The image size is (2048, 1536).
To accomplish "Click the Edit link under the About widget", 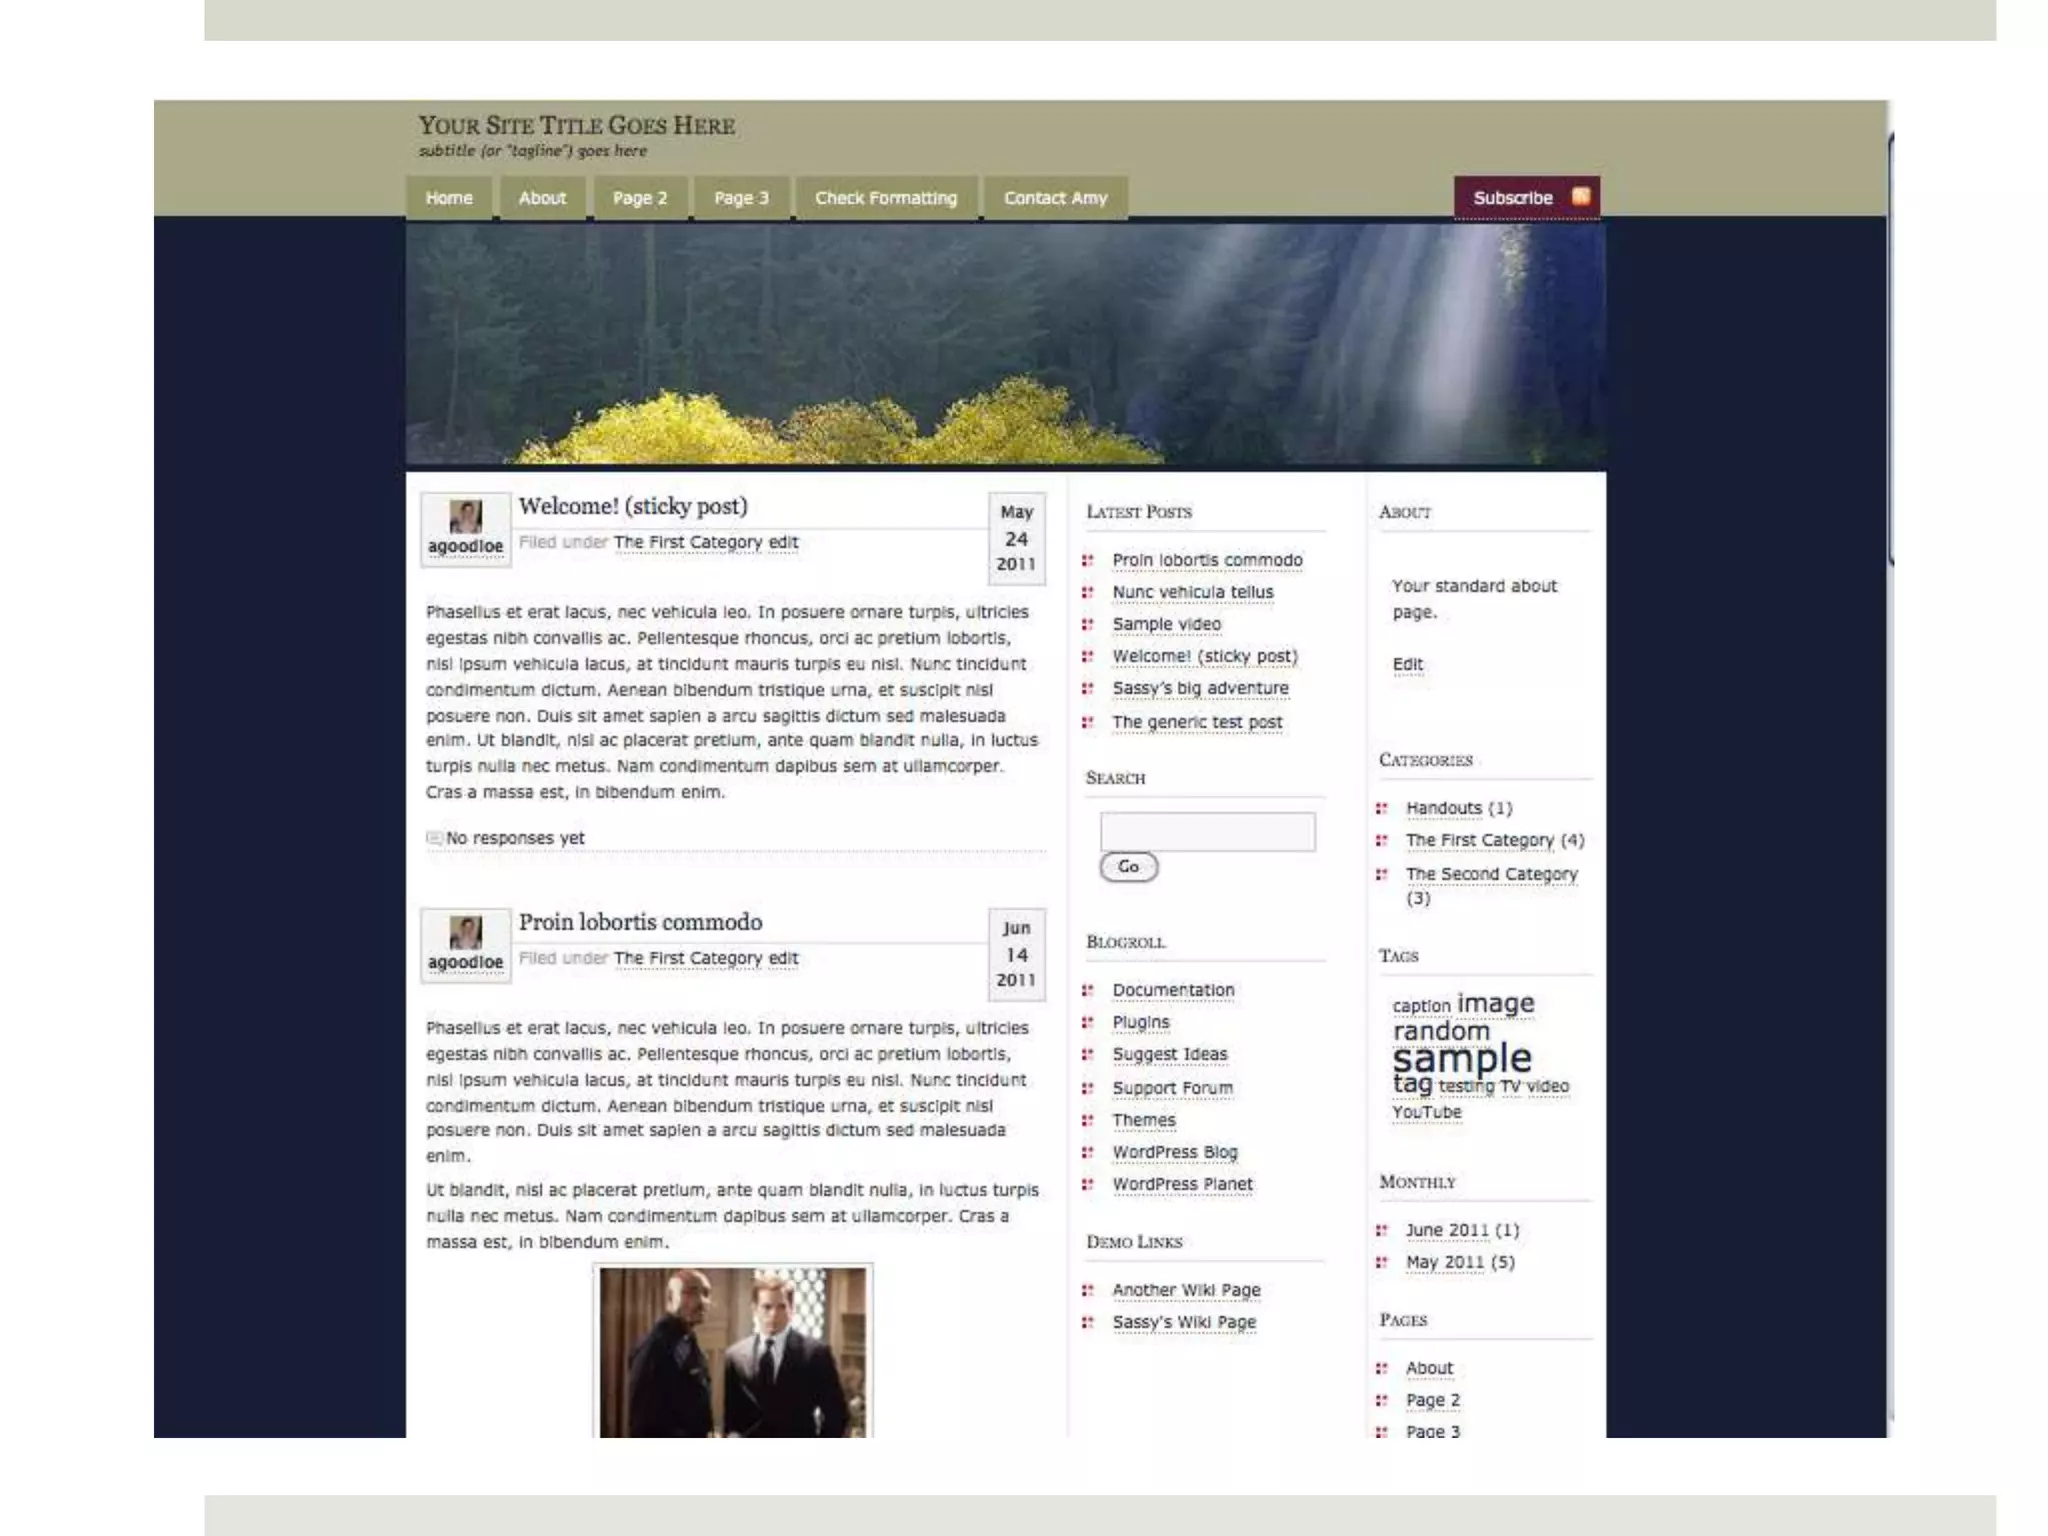I will pos(1407,665).
